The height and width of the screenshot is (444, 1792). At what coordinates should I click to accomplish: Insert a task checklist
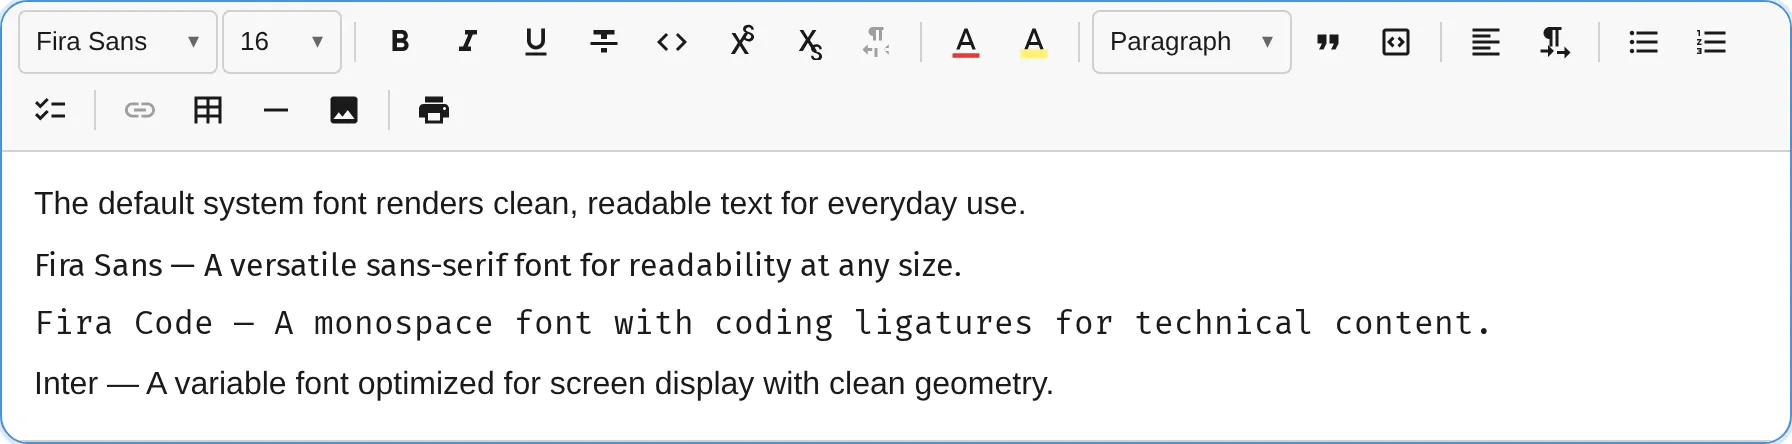tap(50, 110)
